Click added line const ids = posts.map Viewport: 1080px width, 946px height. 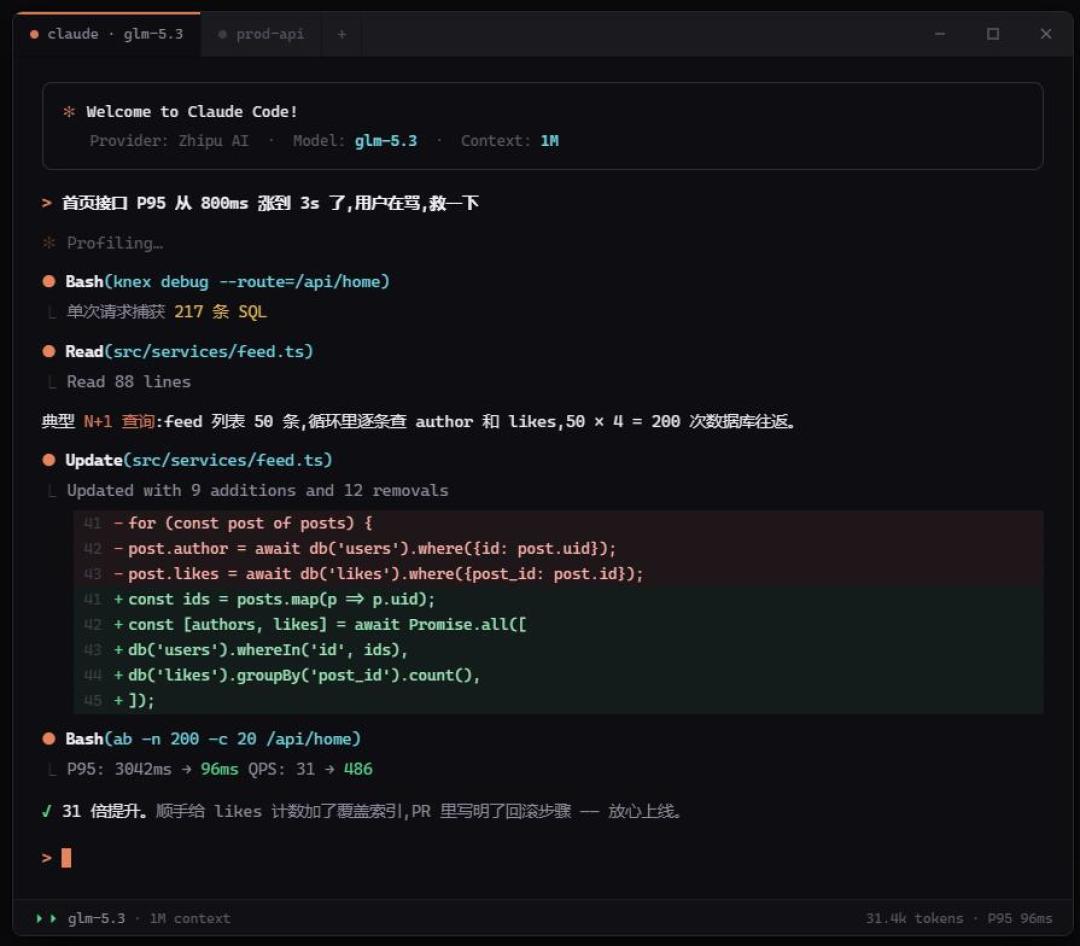(558, 599)
